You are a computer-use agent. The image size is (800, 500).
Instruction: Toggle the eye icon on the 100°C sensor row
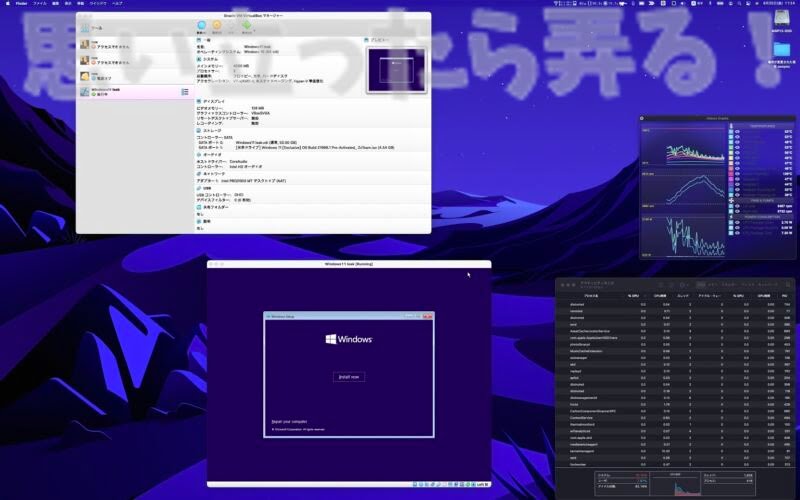click(x=737, y=174)
